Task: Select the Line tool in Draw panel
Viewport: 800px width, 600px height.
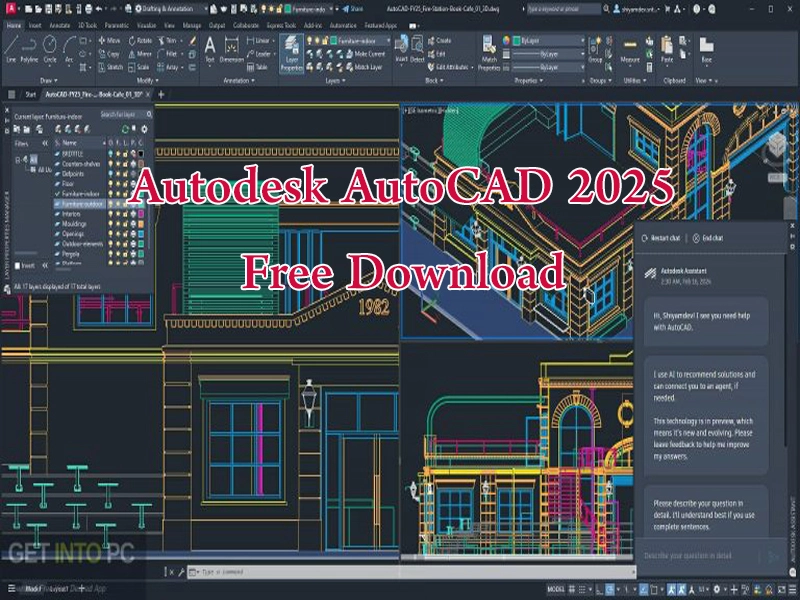Action: coord(11,49)
